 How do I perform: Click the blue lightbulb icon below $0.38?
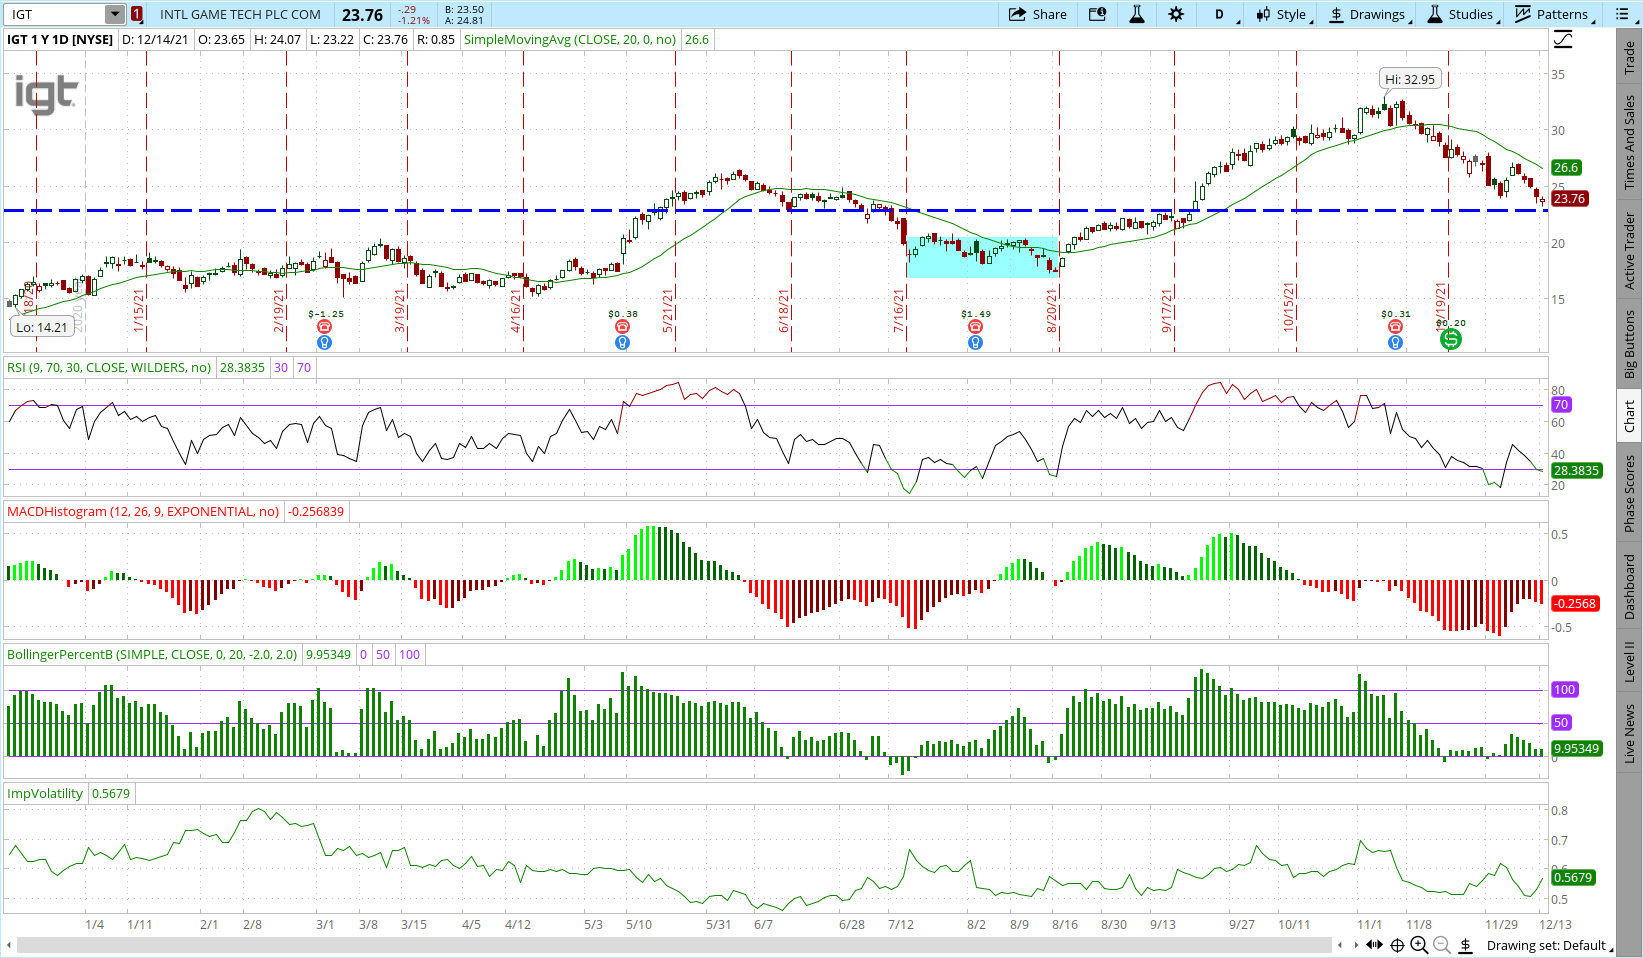(x=622, y=342)
